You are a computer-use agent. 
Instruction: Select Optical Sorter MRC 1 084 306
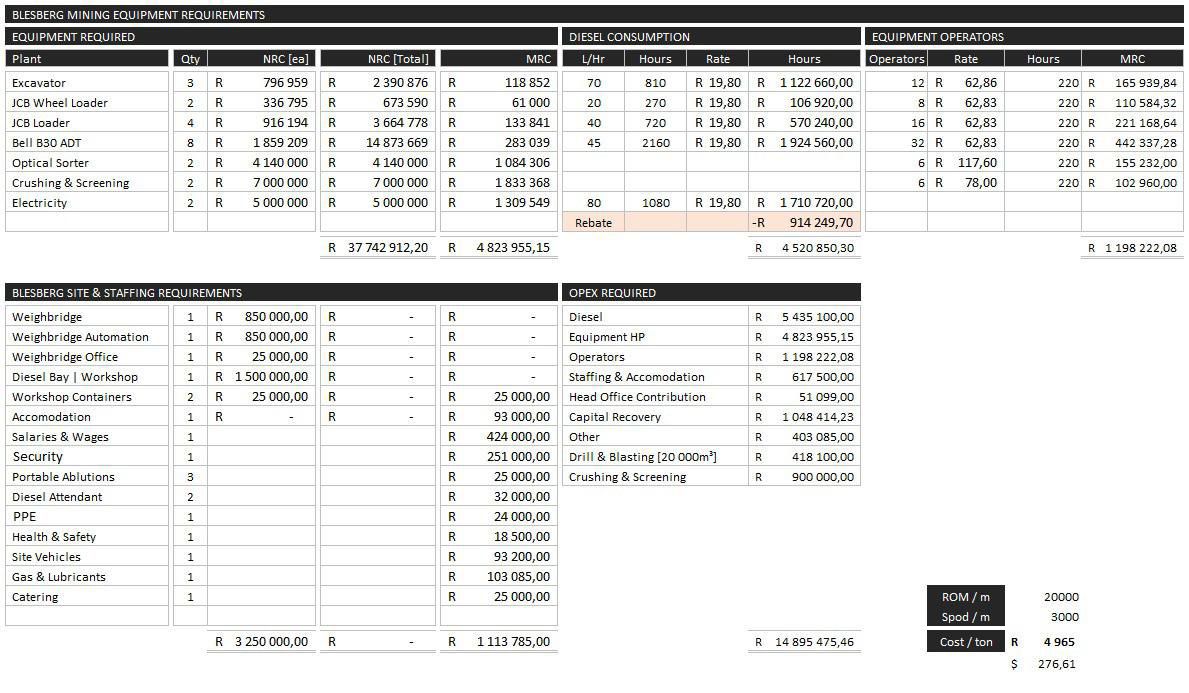click(x=499, y=163)
